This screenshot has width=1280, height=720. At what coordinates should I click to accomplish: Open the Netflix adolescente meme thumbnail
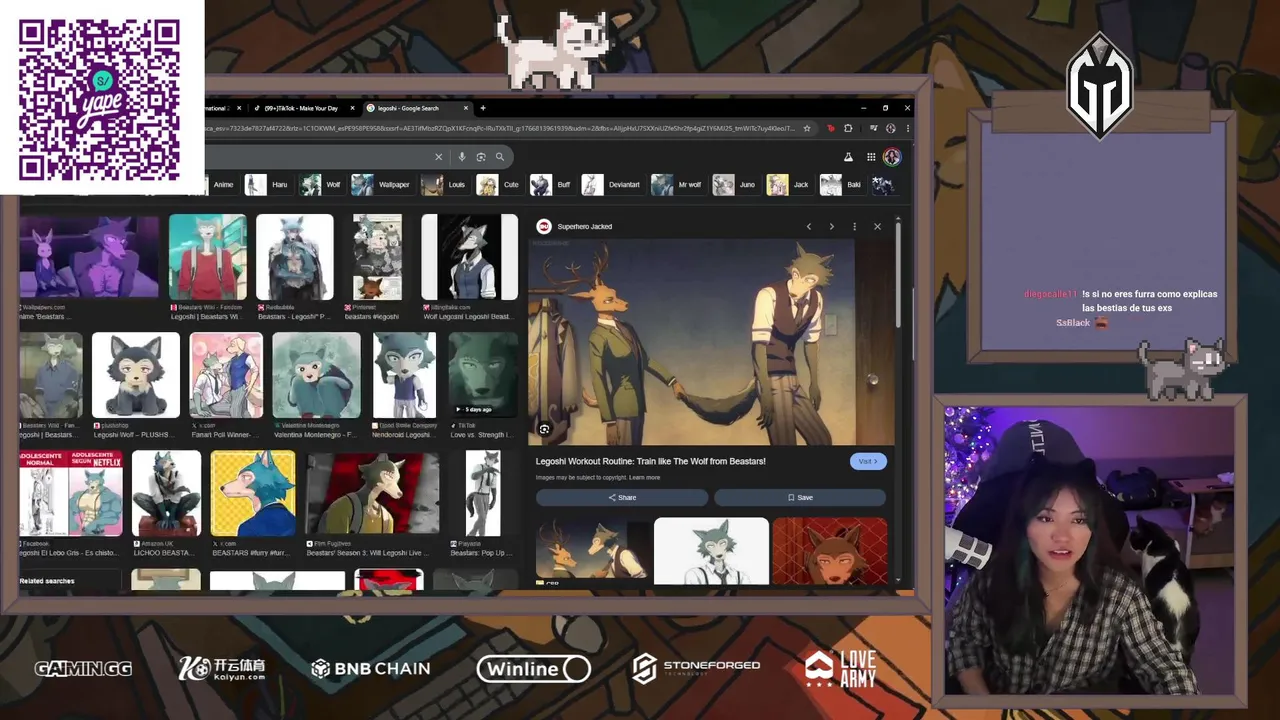(71, 493)
